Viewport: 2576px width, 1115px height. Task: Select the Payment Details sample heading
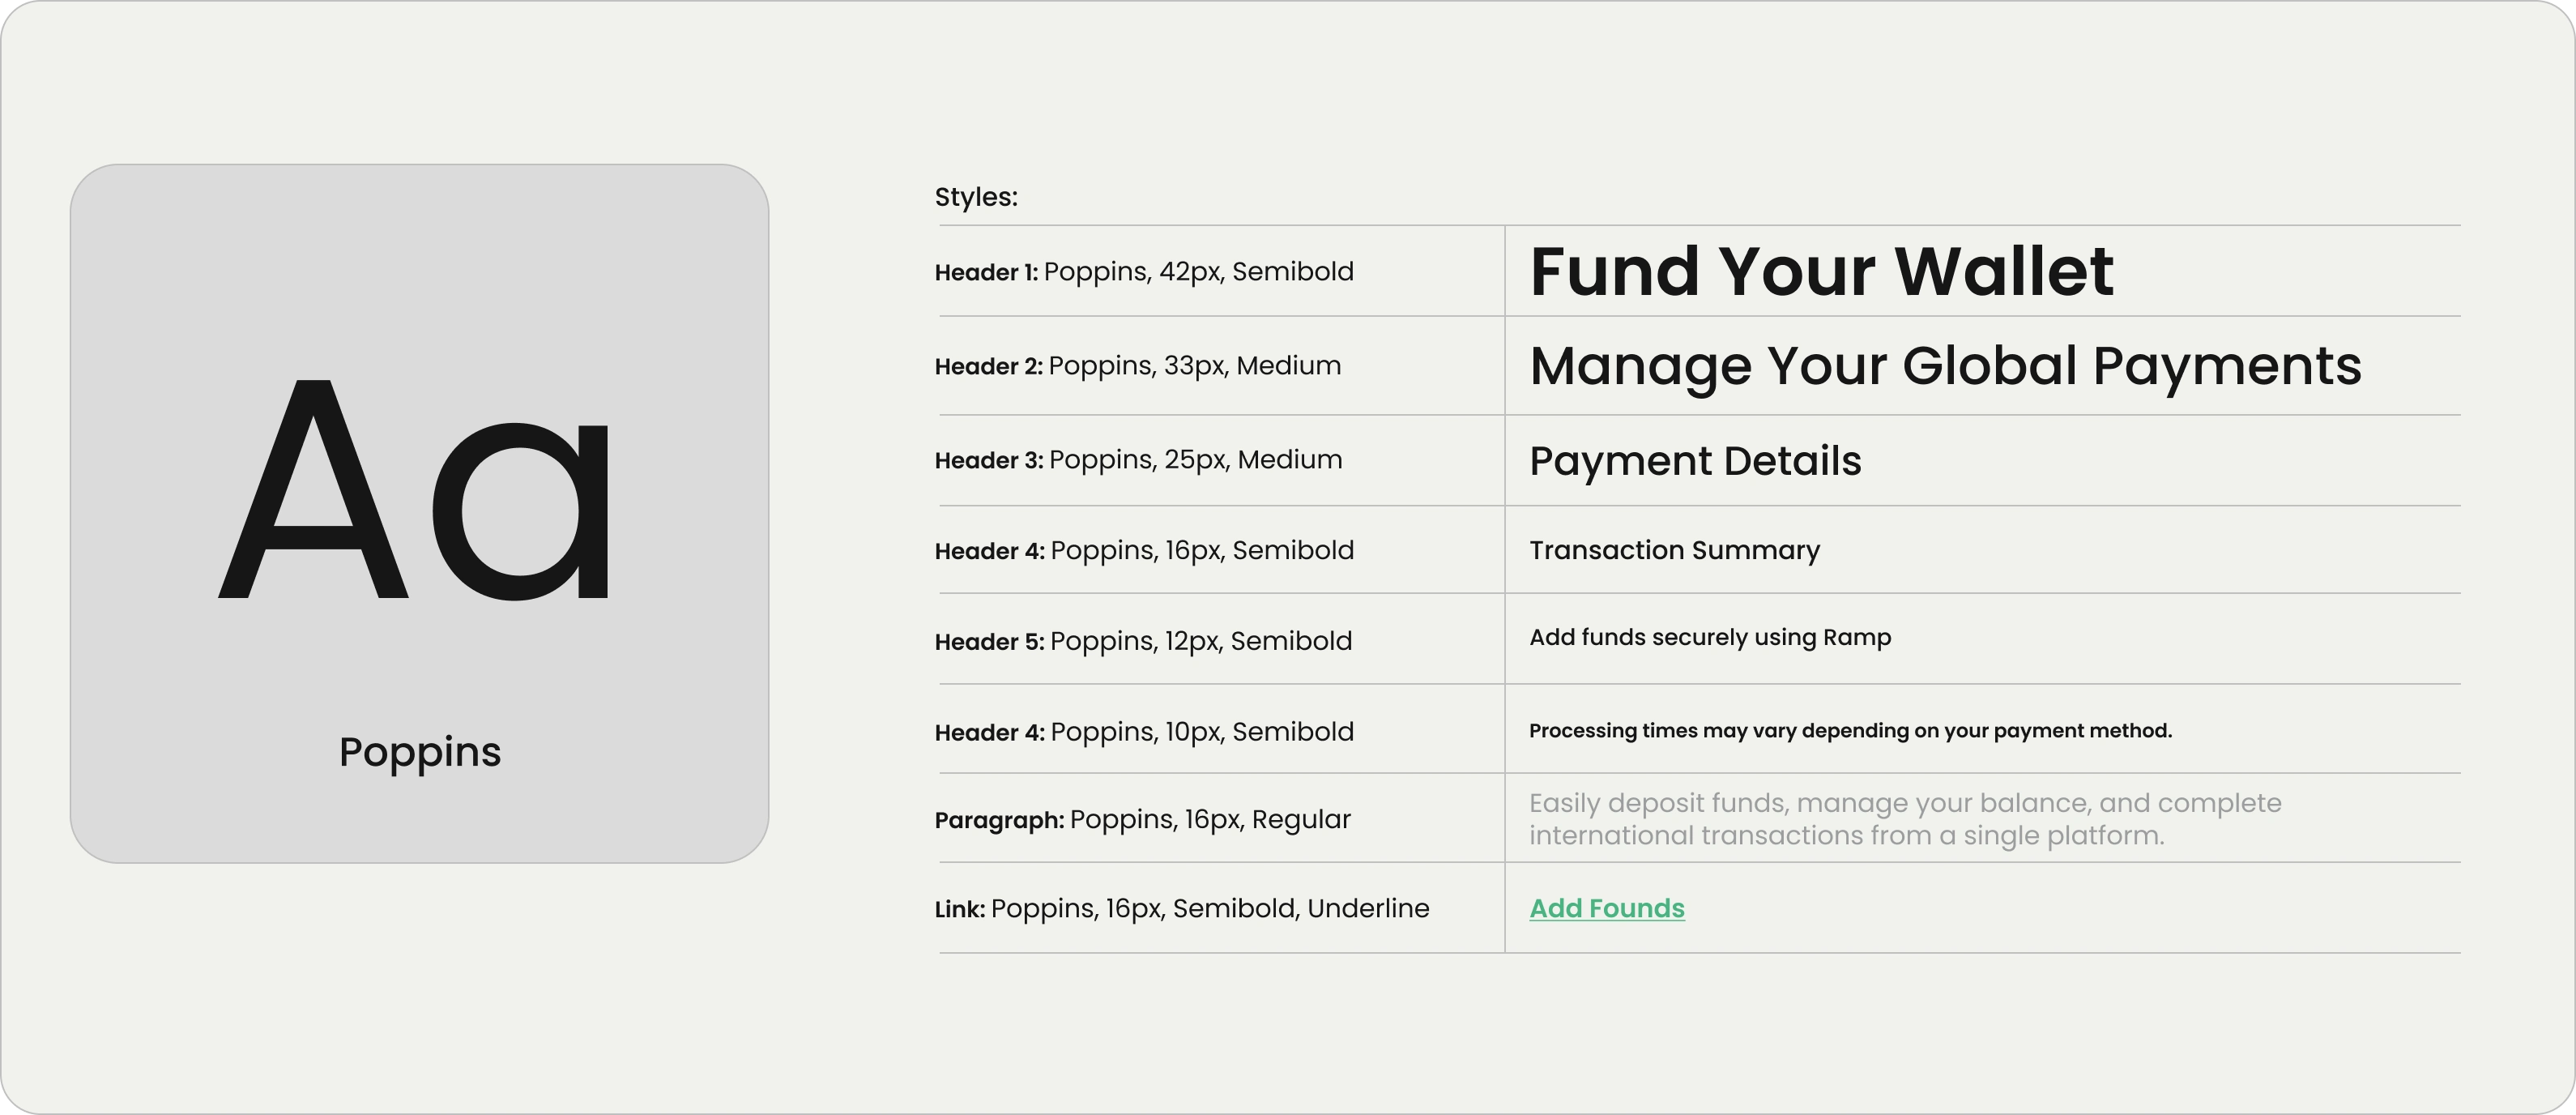click(1695, 461)
